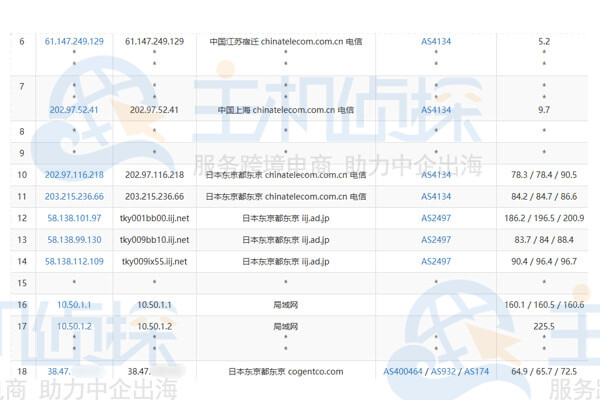This screenshot has width=600, height=400.
Task: Open the blue 10.50.1.1 IP link in hop 16
Action: click(x=75, y=305)
